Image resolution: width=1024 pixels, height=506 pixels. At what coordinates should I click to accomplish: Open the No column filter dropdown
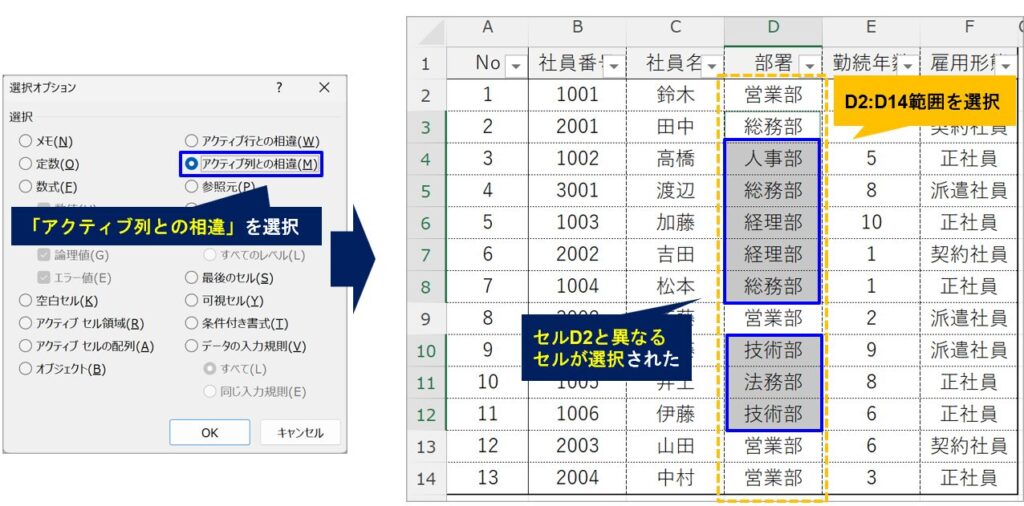516,65
